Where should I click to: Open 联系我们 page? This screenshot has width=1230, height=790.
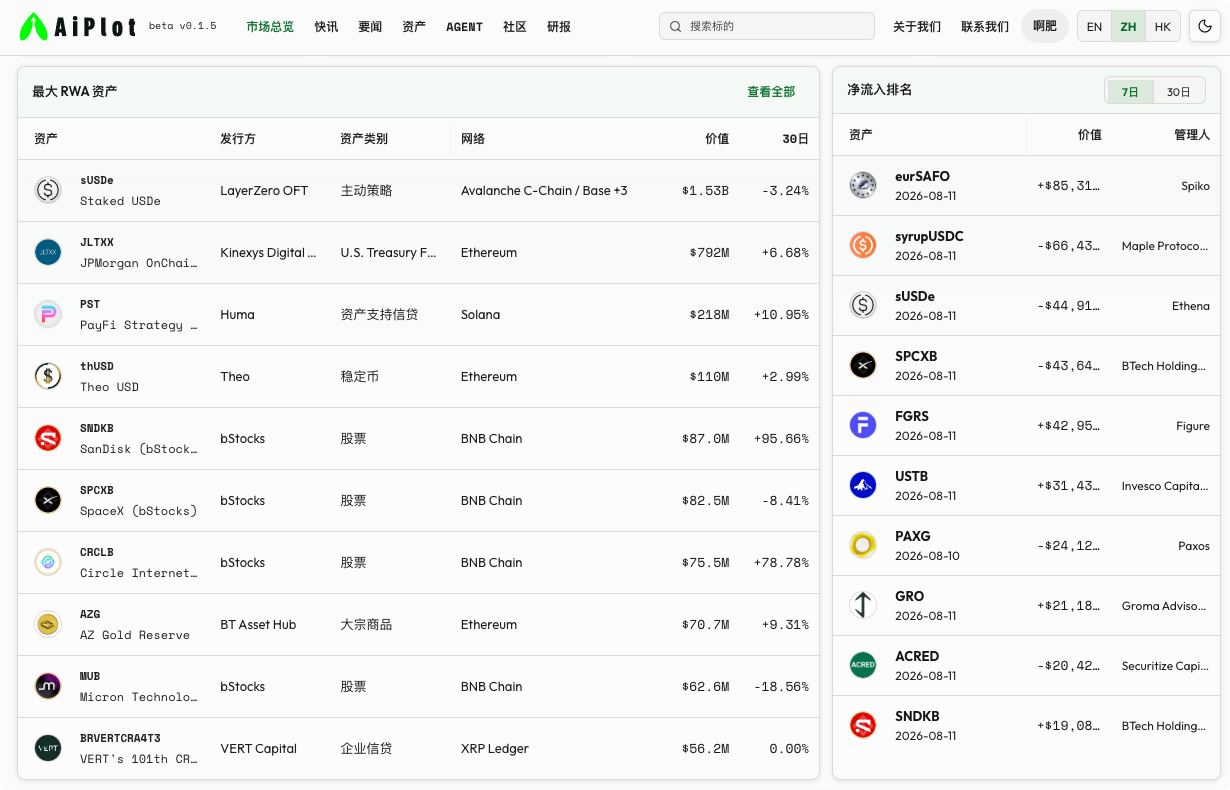point(985,27)
